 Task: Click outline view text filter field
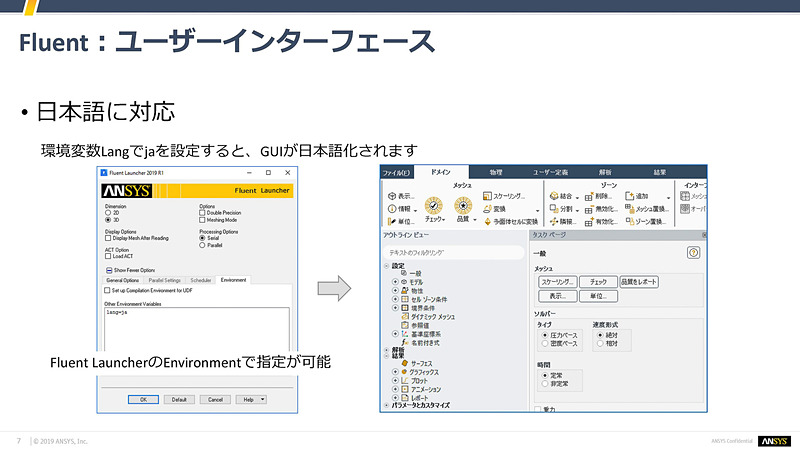[x=454, y=253]
